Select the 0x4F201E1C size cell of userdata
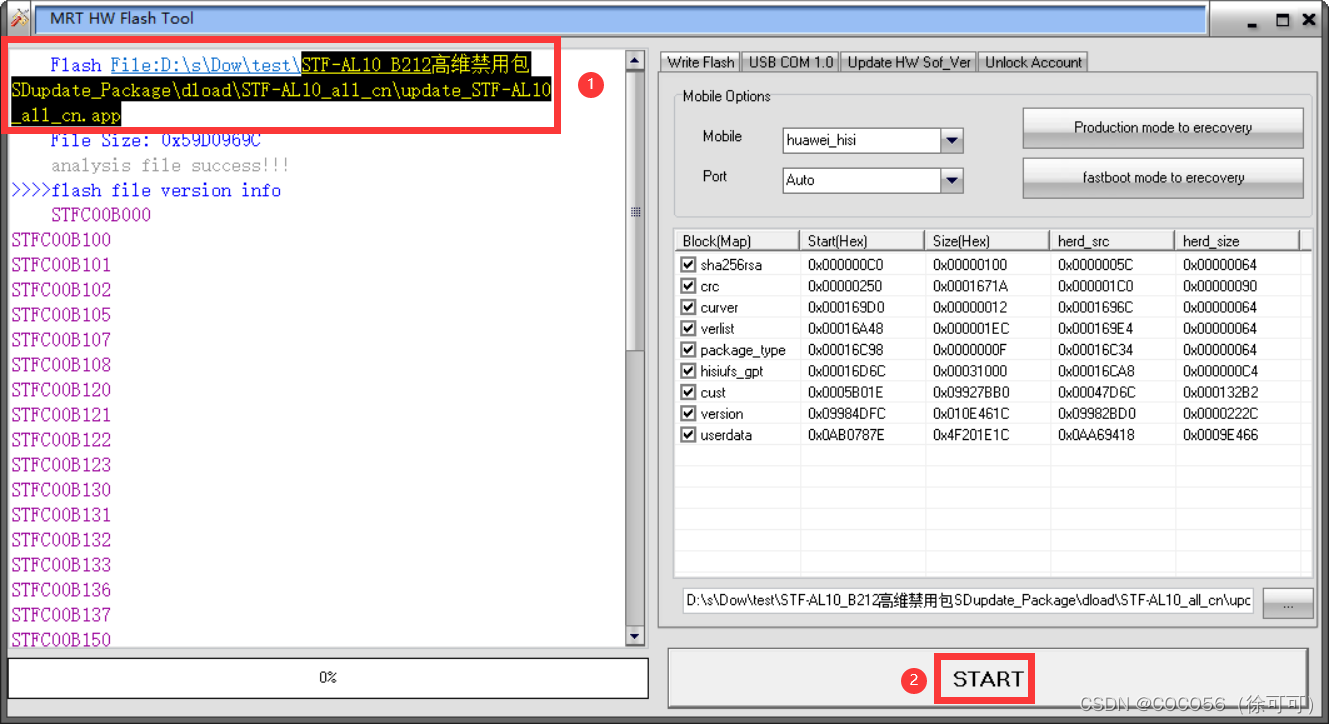 [970, 435]
